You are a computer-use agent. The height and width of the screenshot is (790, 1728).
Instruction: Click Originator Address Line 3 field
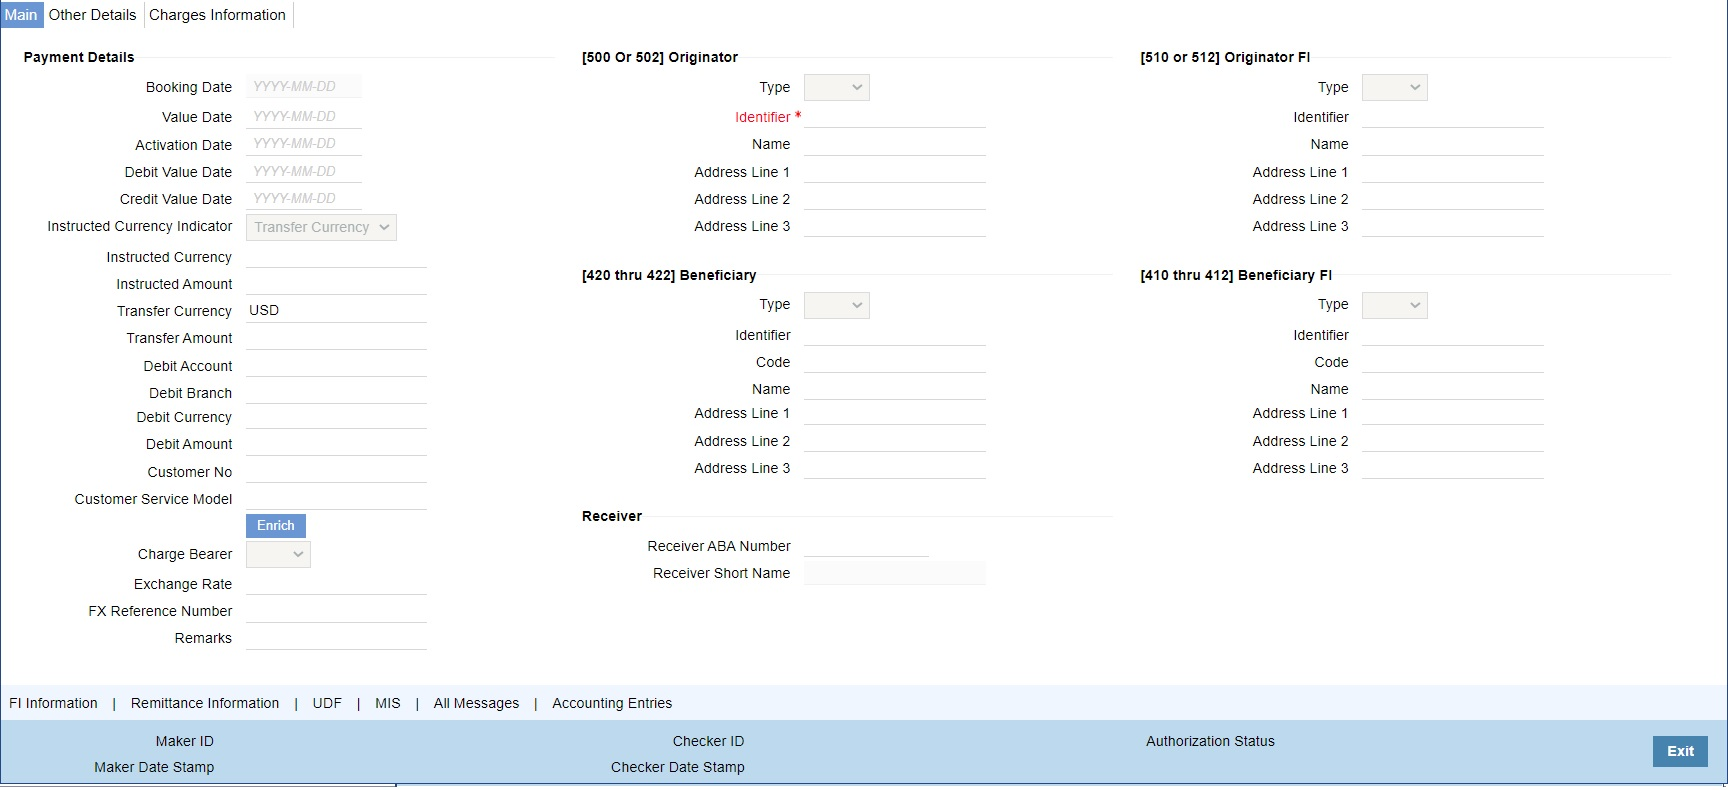[895, 226]
